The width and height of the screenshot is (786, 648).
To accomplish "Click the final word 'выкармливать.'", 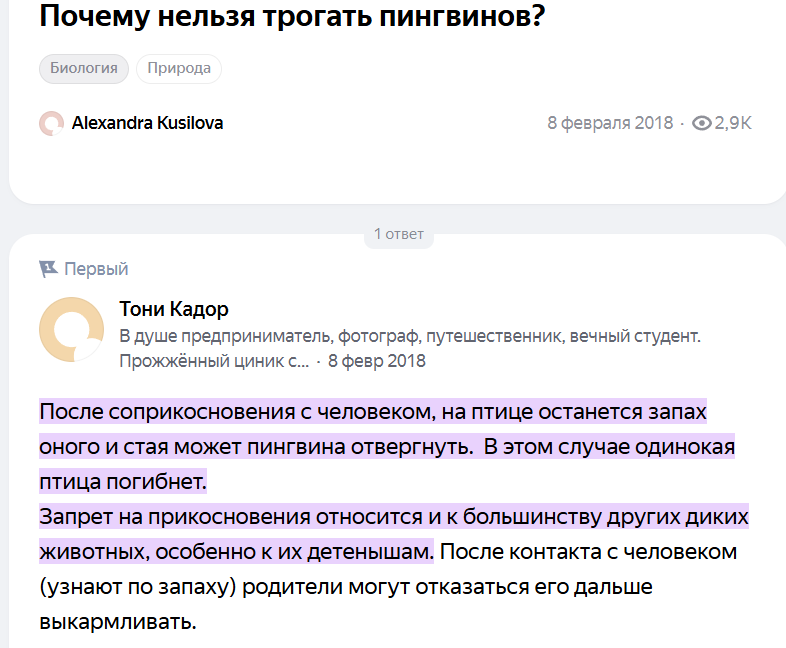I will (x=117, y=622).
